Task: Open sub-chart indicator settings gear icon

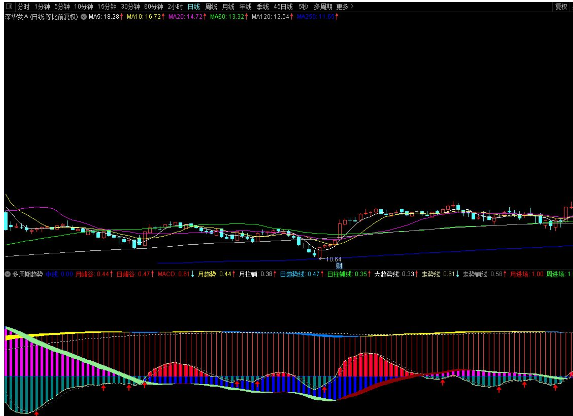Action: click(x=8, y=274)
